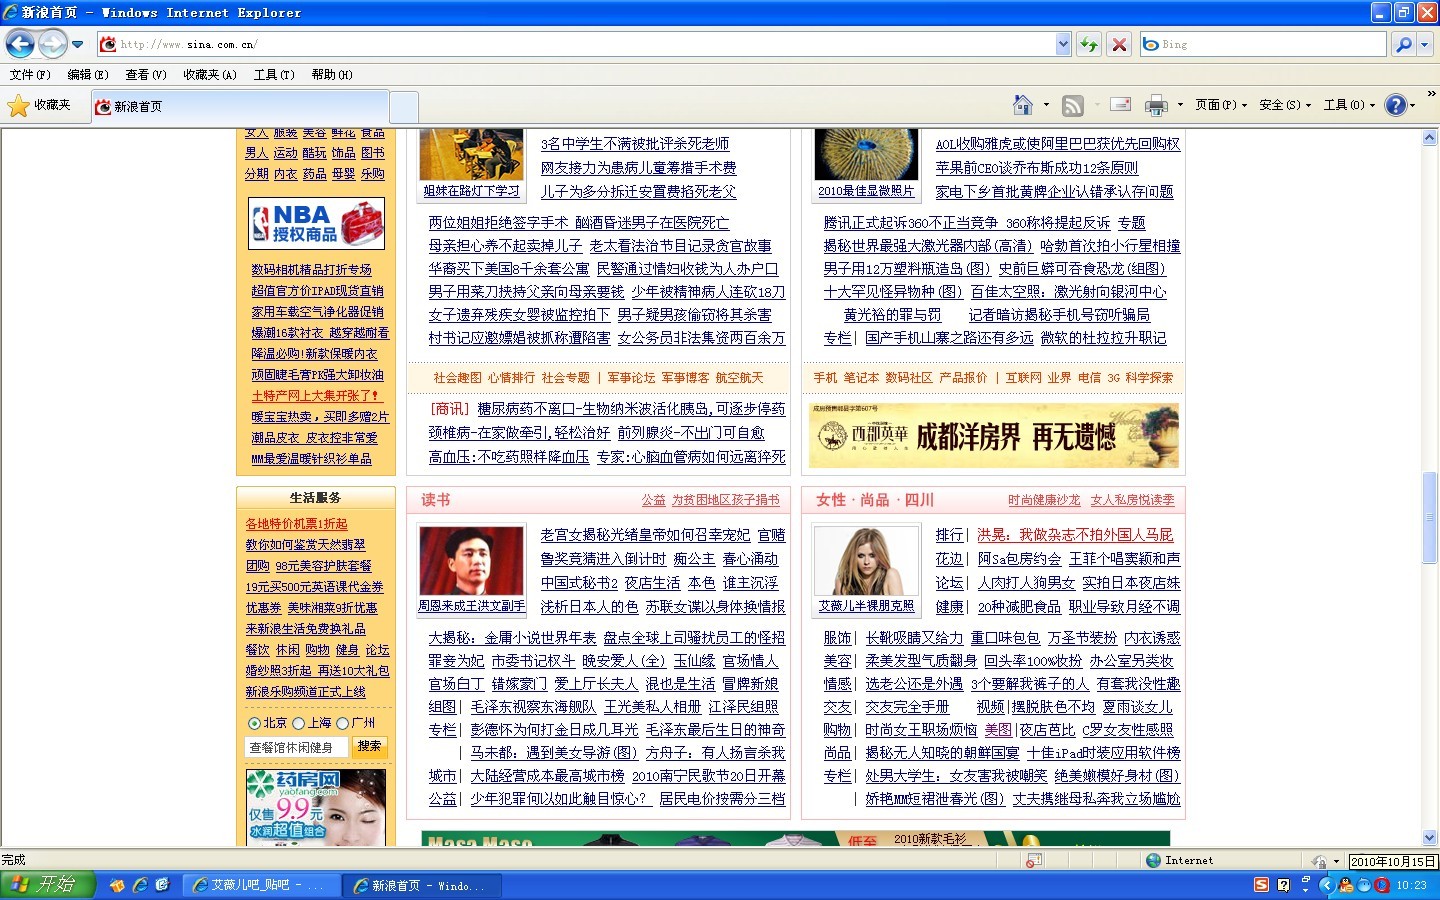Click the third Quick Launch browser icon

tap(162, 885)
